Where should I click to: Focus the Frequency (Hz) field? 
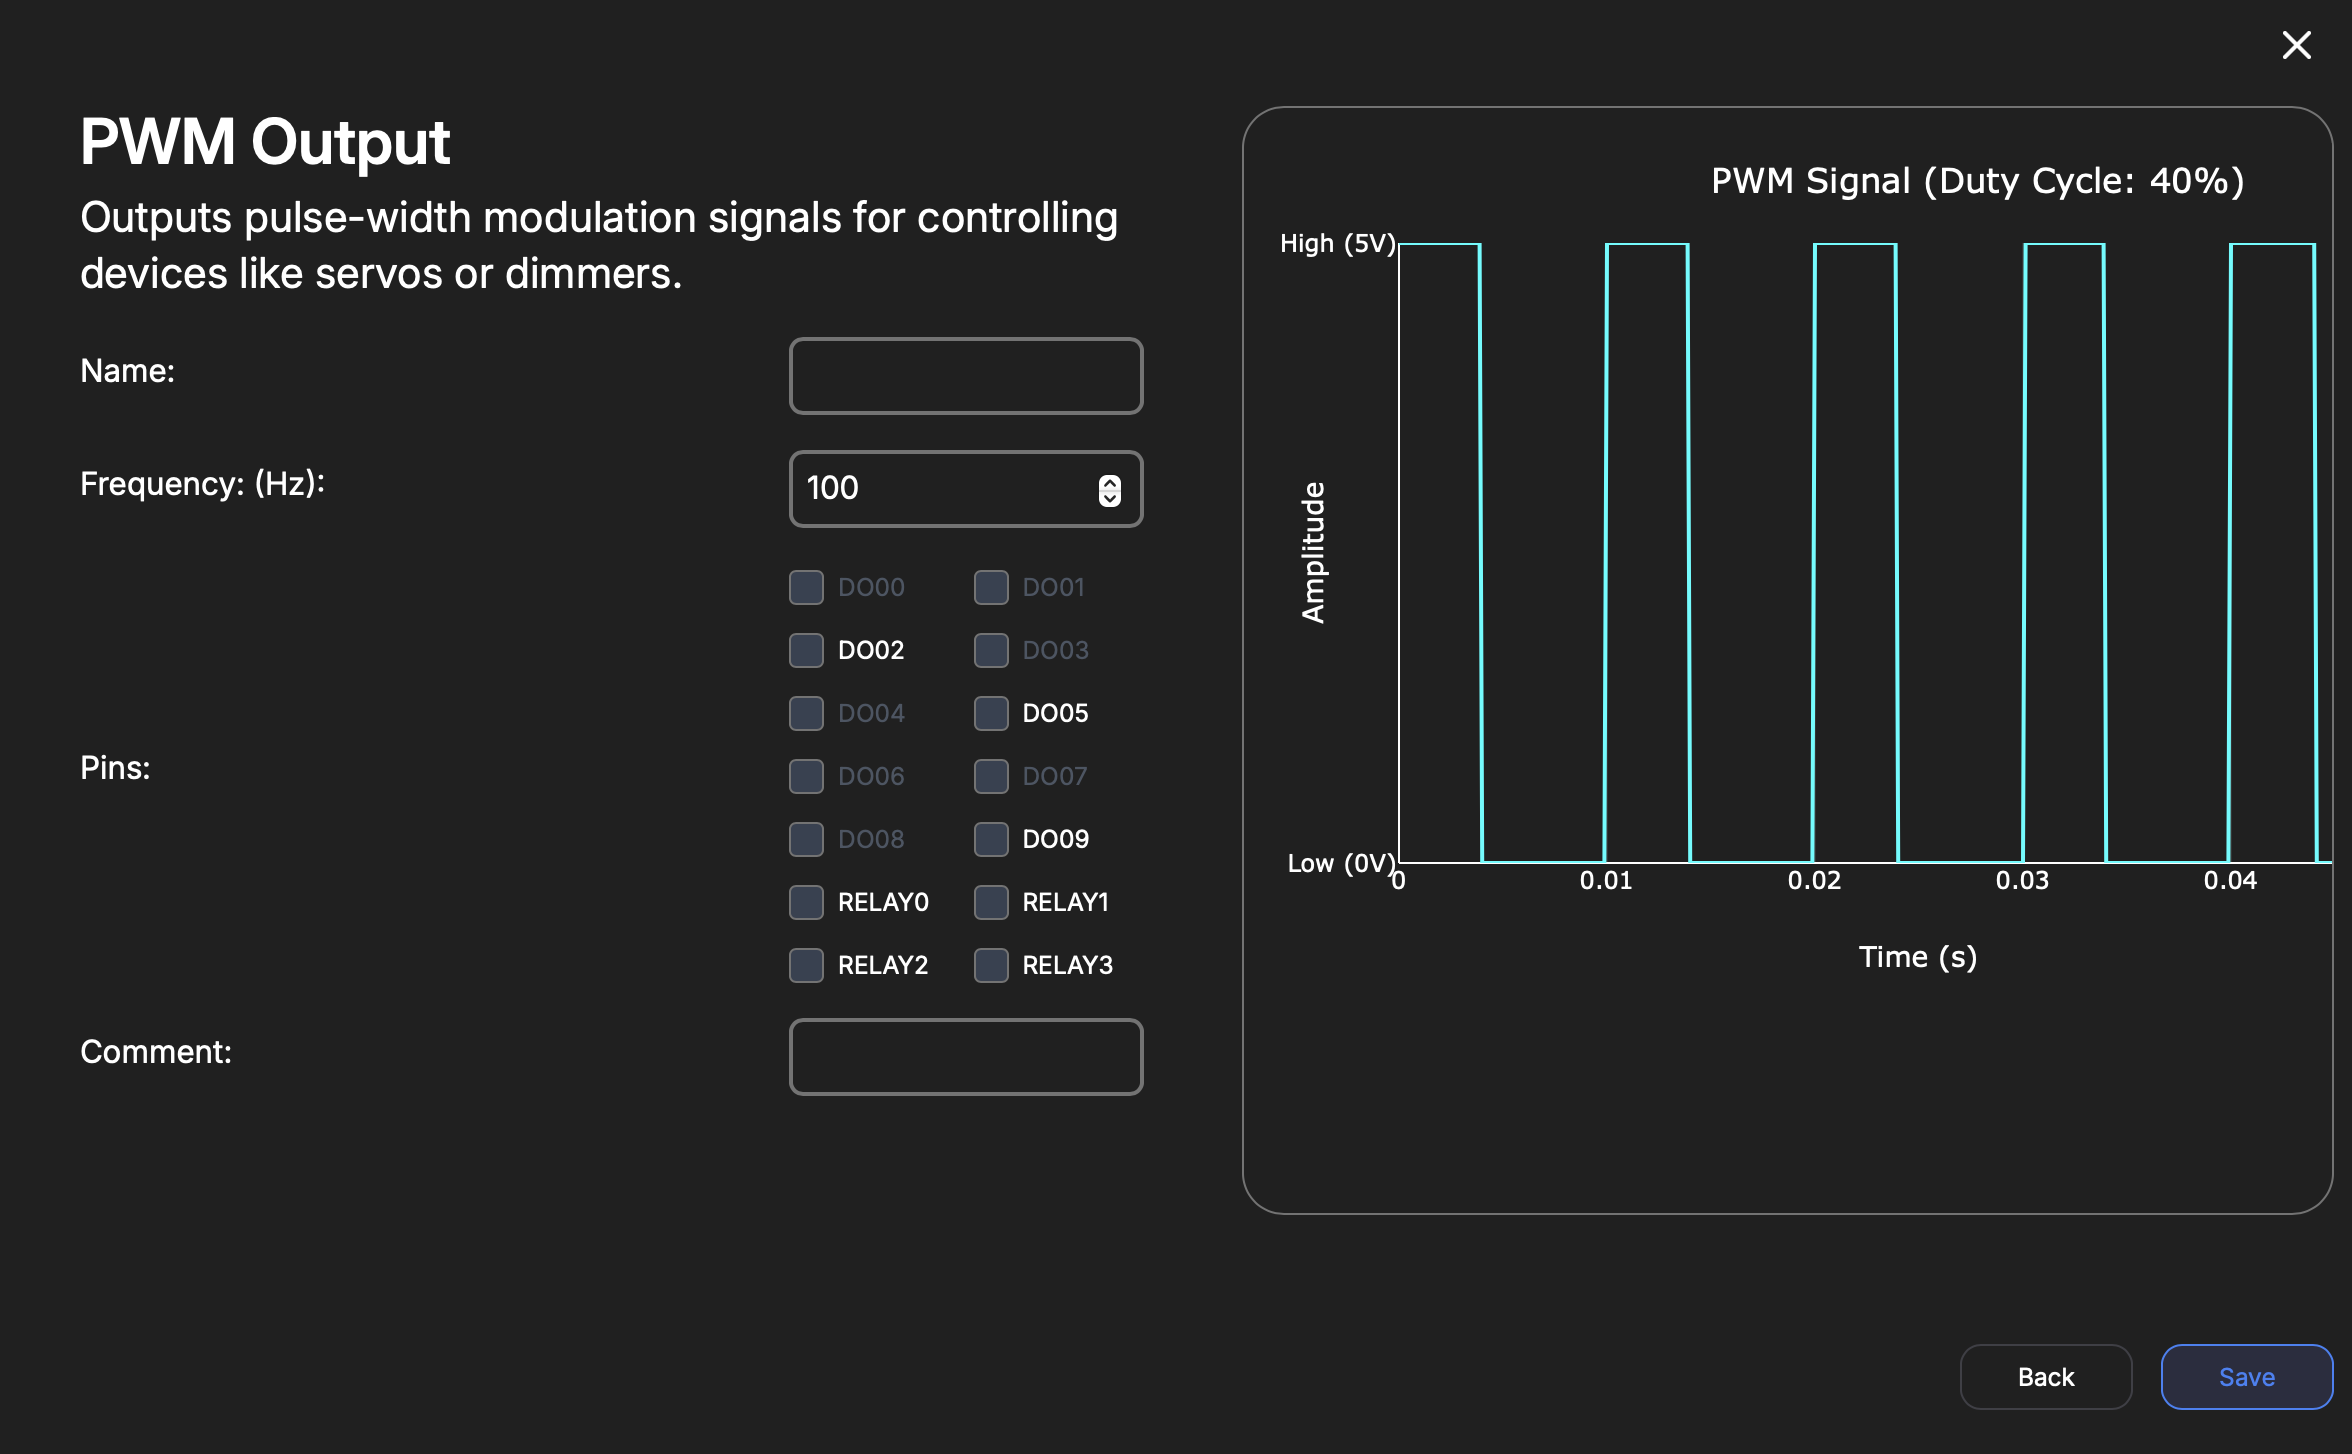pos(940,489)
